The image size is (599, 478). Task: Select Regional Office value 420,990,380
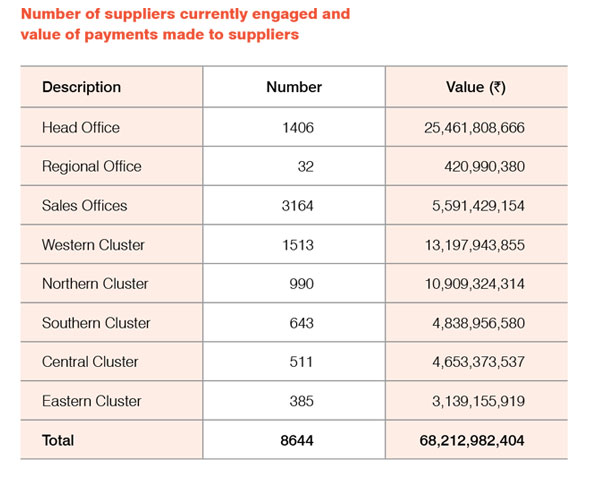(x=484, y=167)
